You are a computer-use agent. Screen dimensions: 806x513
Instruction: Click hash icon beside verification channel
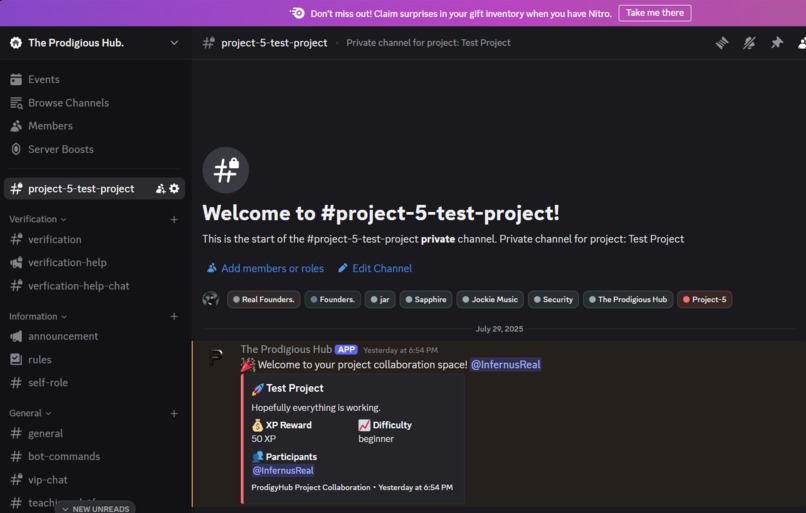16,239
